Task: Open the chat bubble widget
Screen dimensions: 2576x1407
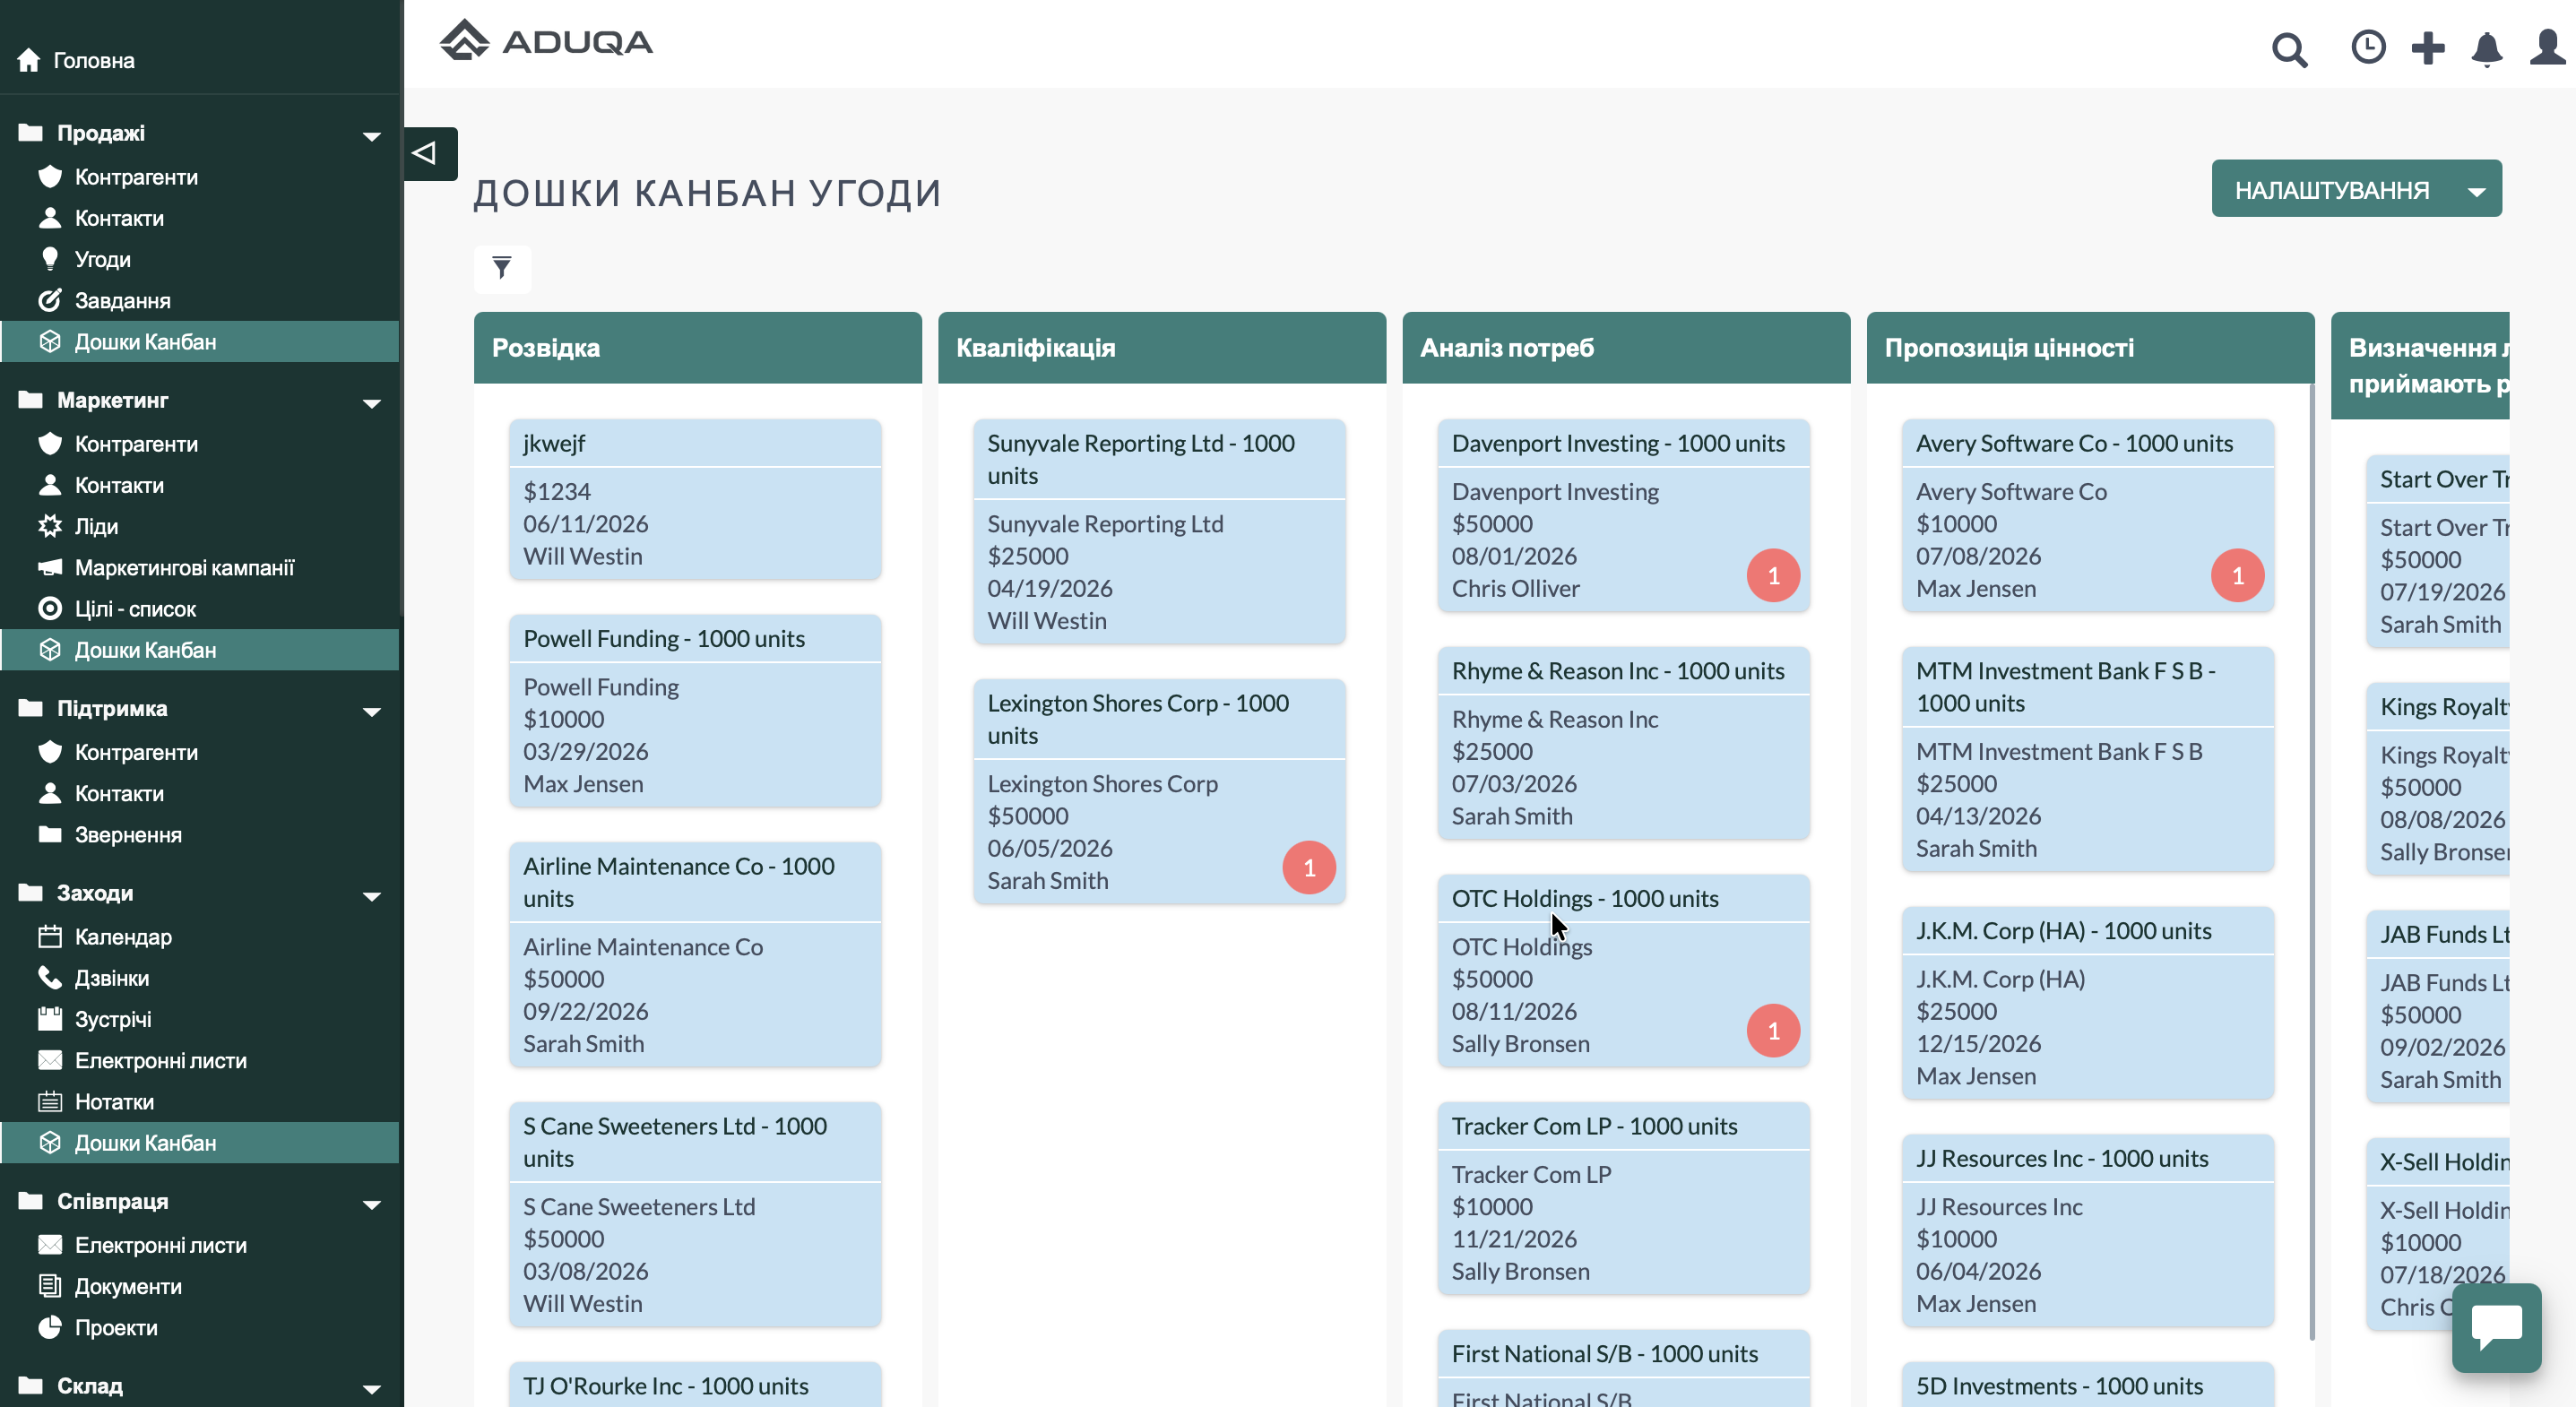Action: pyautogui.click(x=2496, y=1327)
